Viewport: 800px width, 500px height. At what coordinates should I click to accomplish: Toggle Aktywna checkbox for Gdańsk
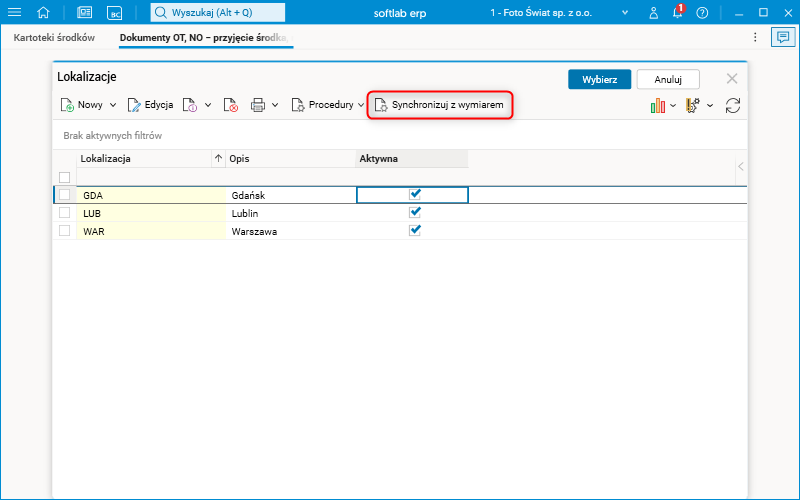coord(415,194)
